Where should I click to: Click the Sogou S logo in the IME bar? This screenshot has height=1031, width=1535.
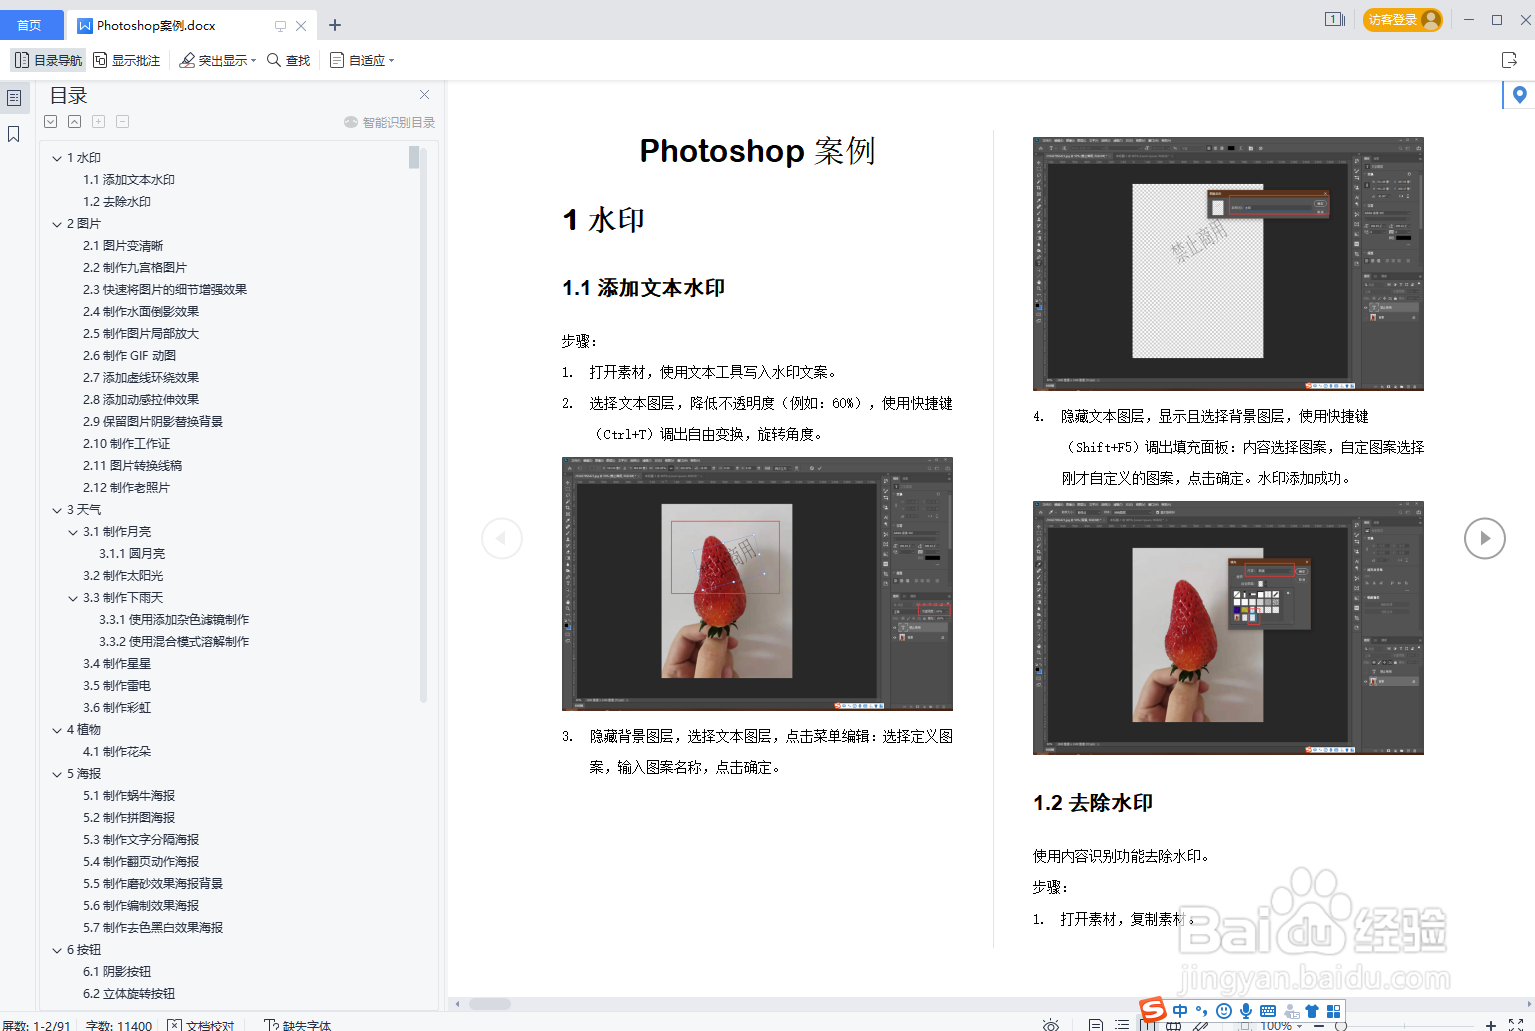1153,1010
